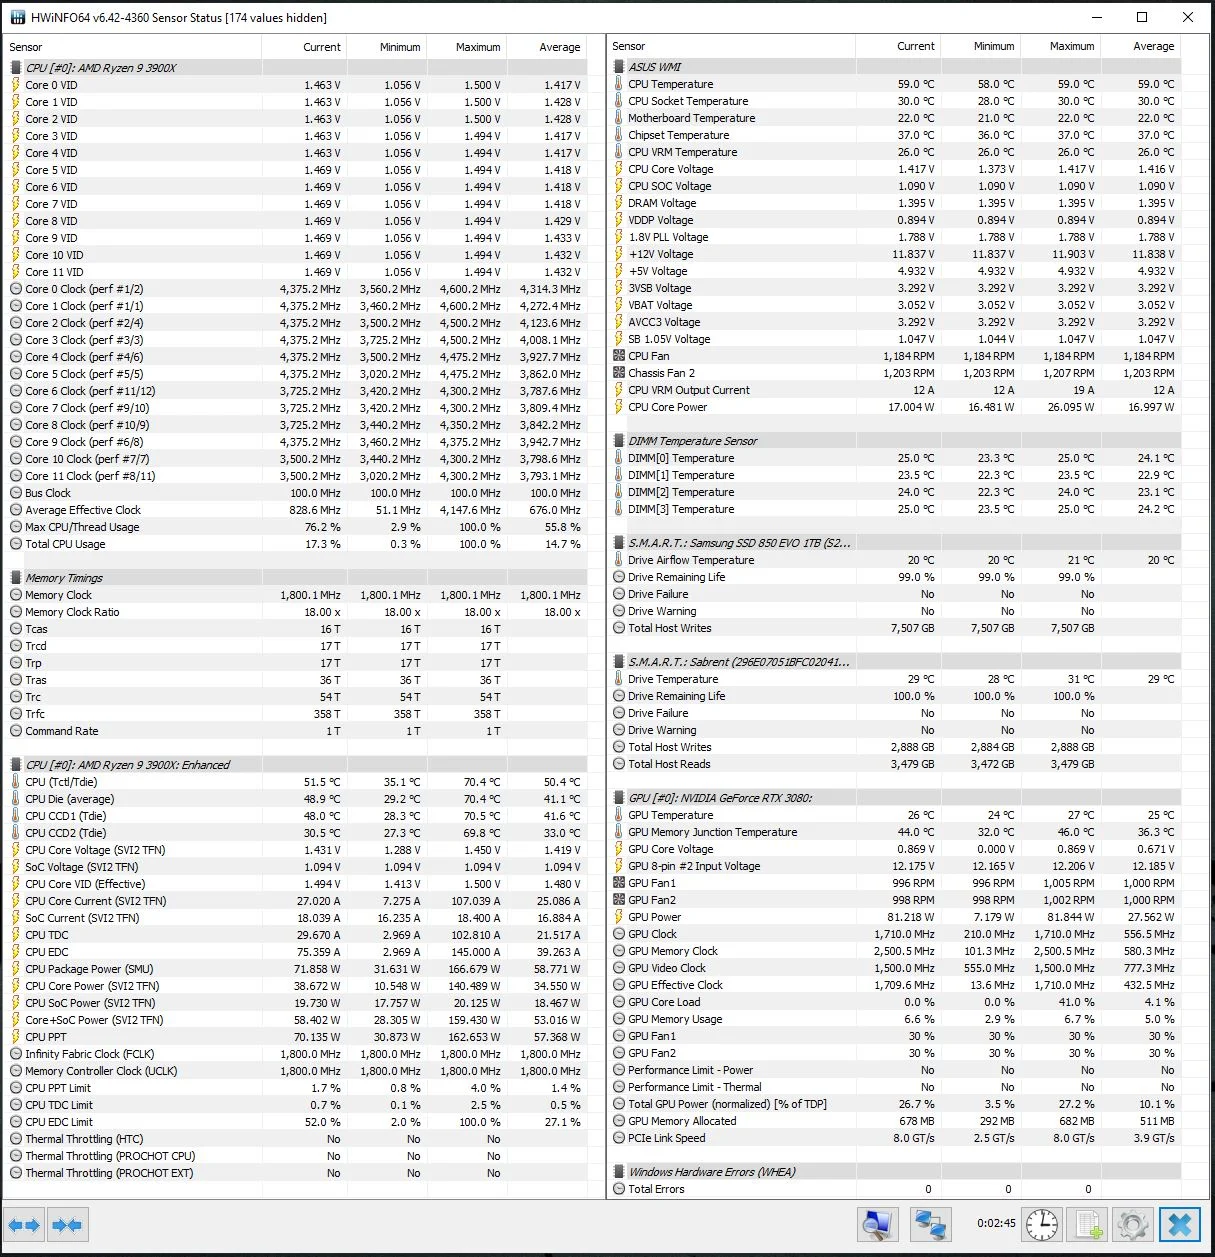Start logging with the sheet-plus button

(x=1088, y=1225)
